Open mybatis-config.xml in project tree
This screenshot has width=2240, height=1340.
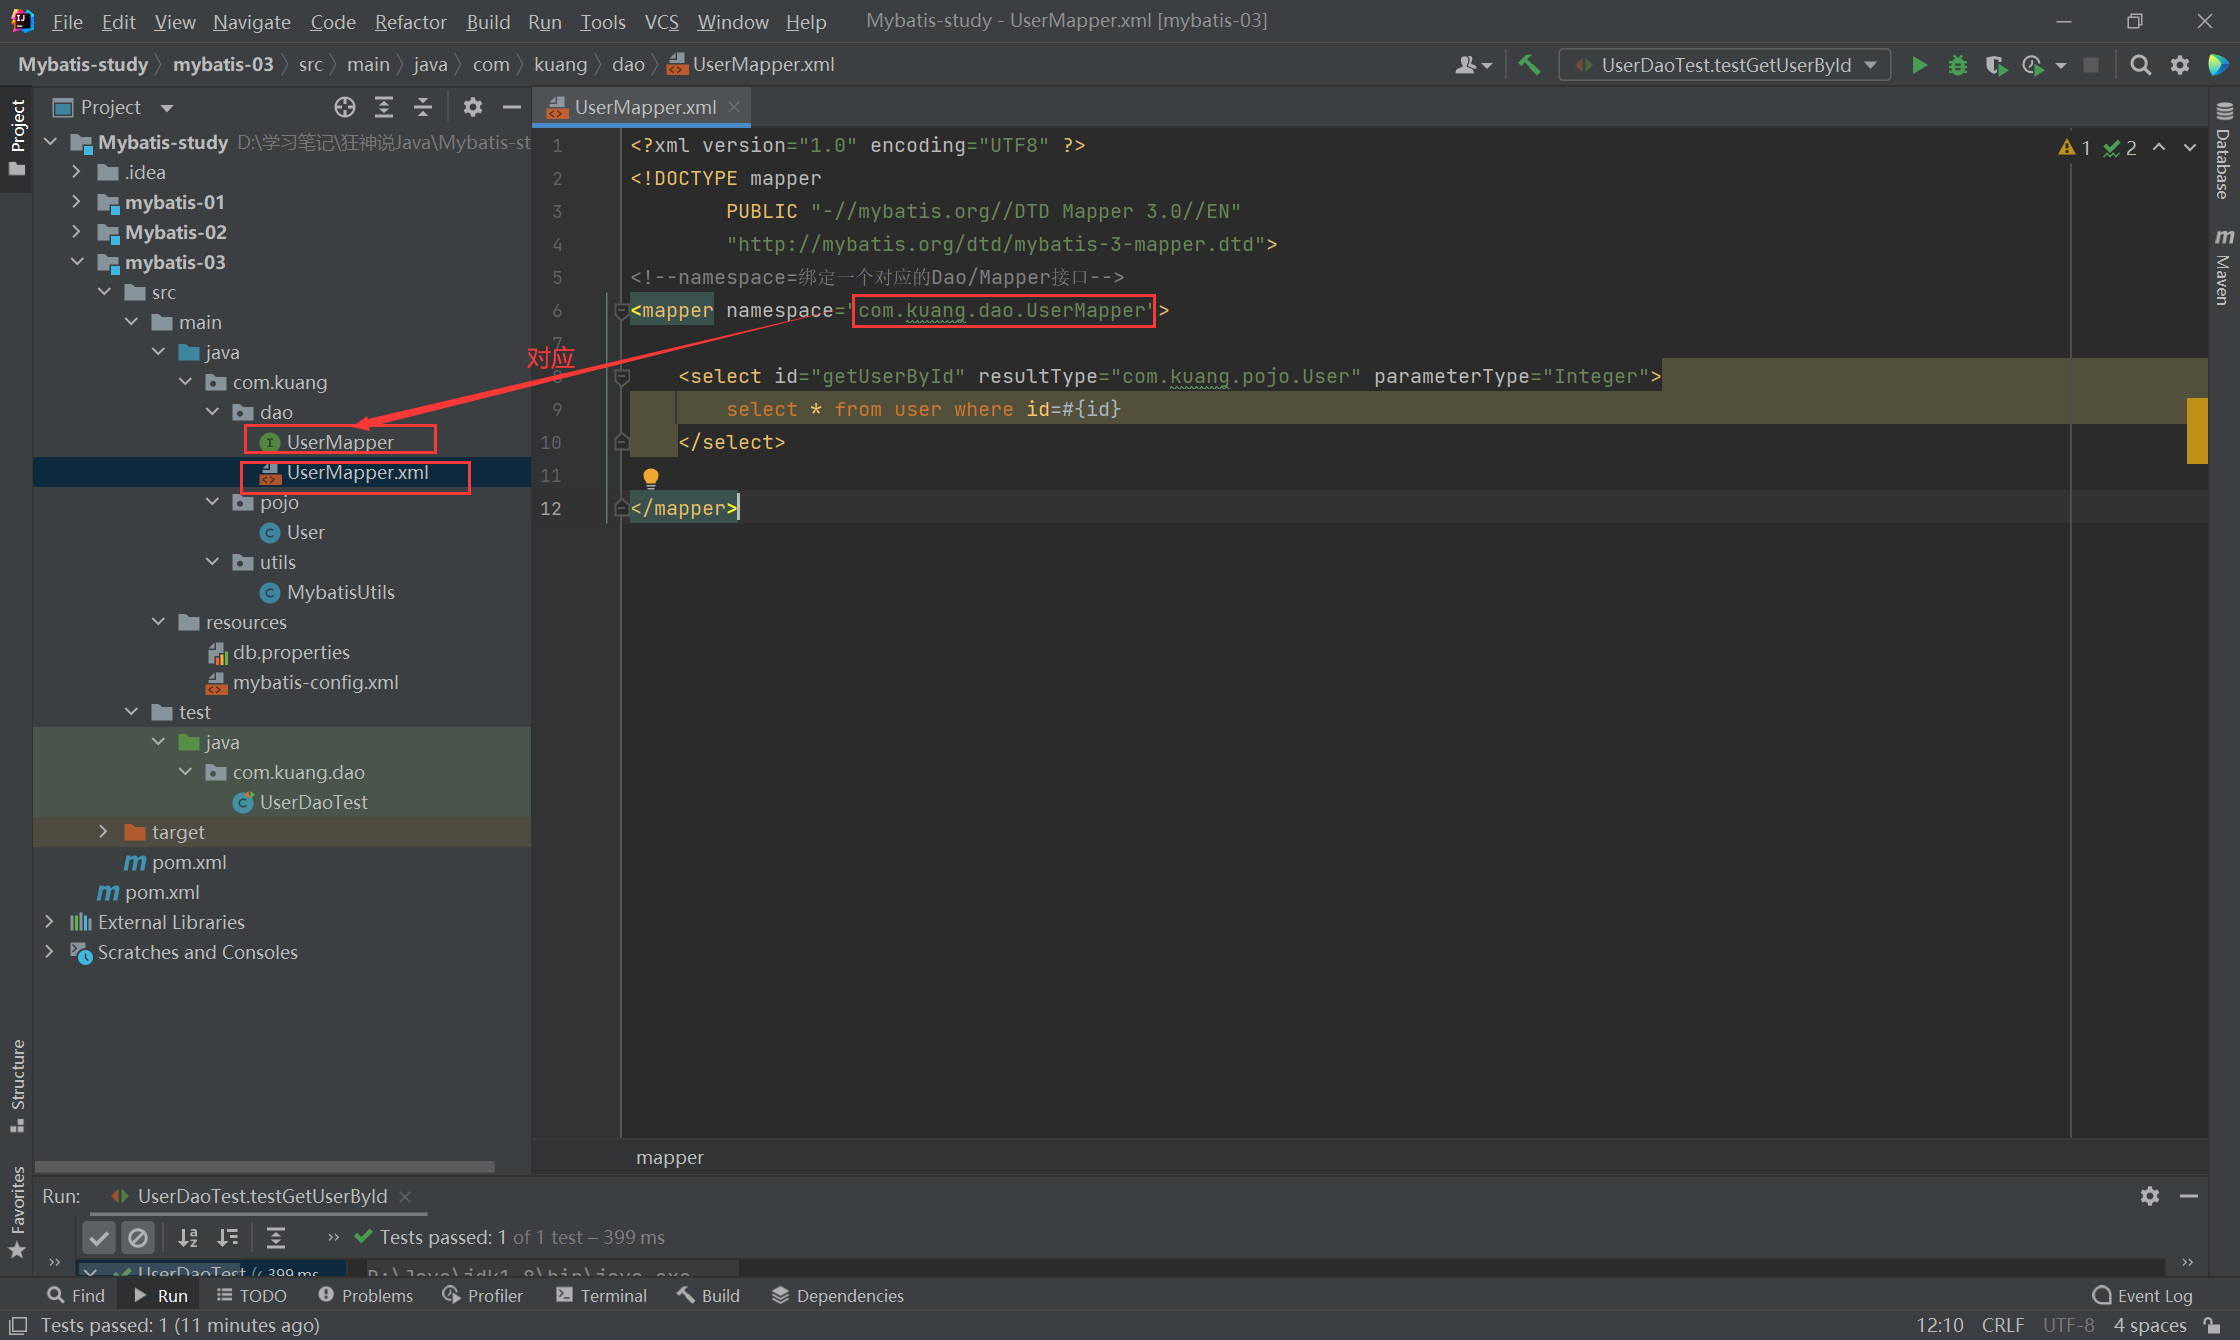pyautogui.click(x=315, y=682)
